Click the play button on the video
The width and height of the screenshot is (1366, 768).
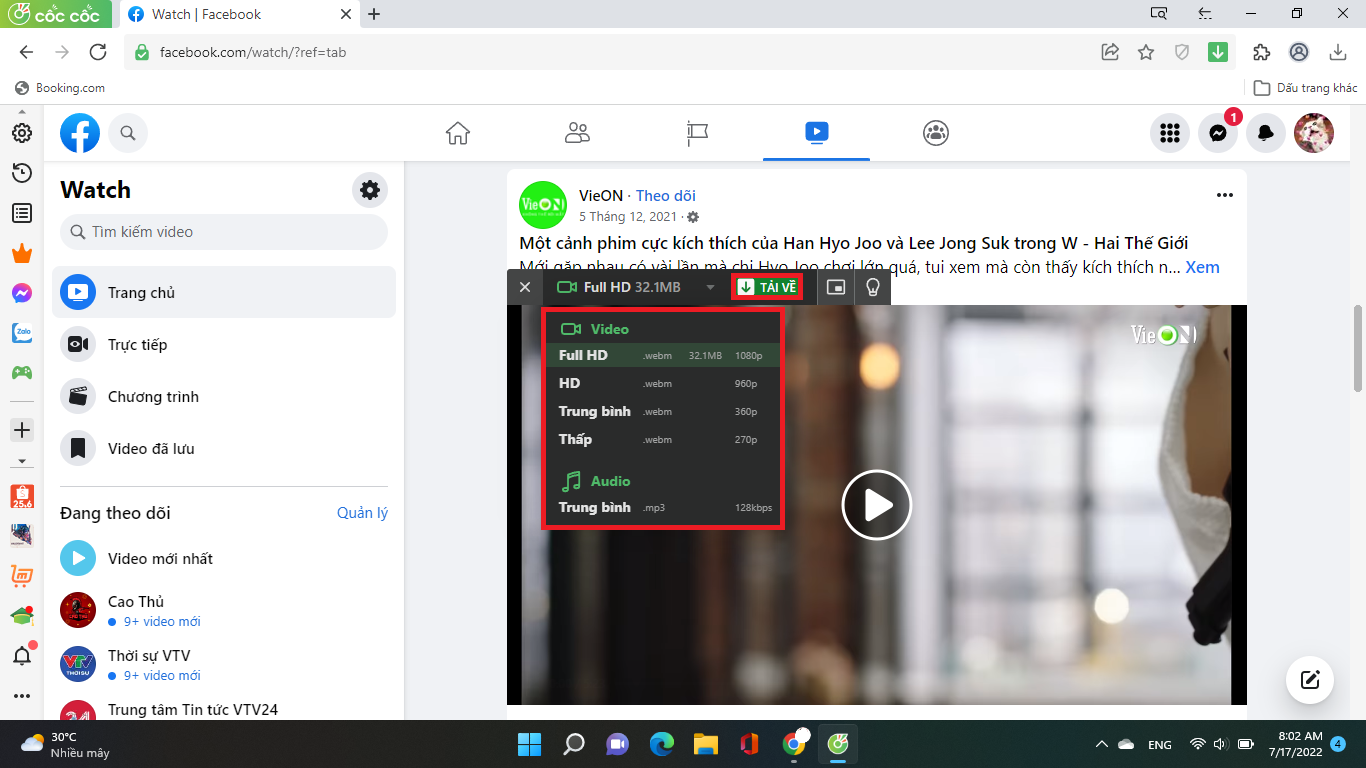pos(877,505)
